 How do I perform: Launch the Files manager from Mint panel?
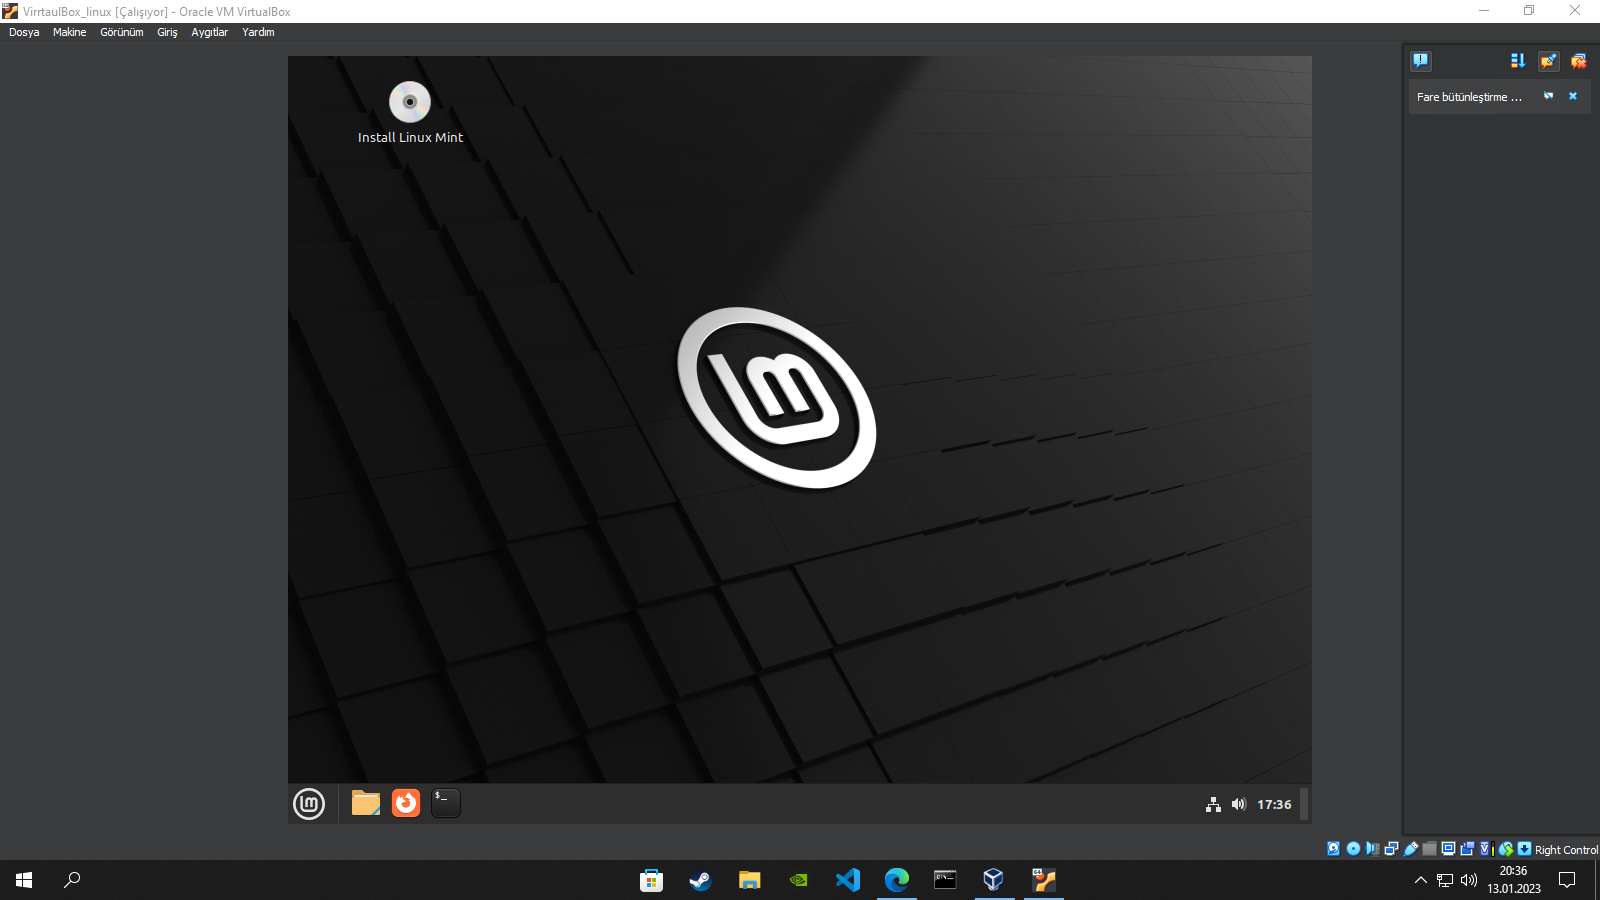[366, 803]
